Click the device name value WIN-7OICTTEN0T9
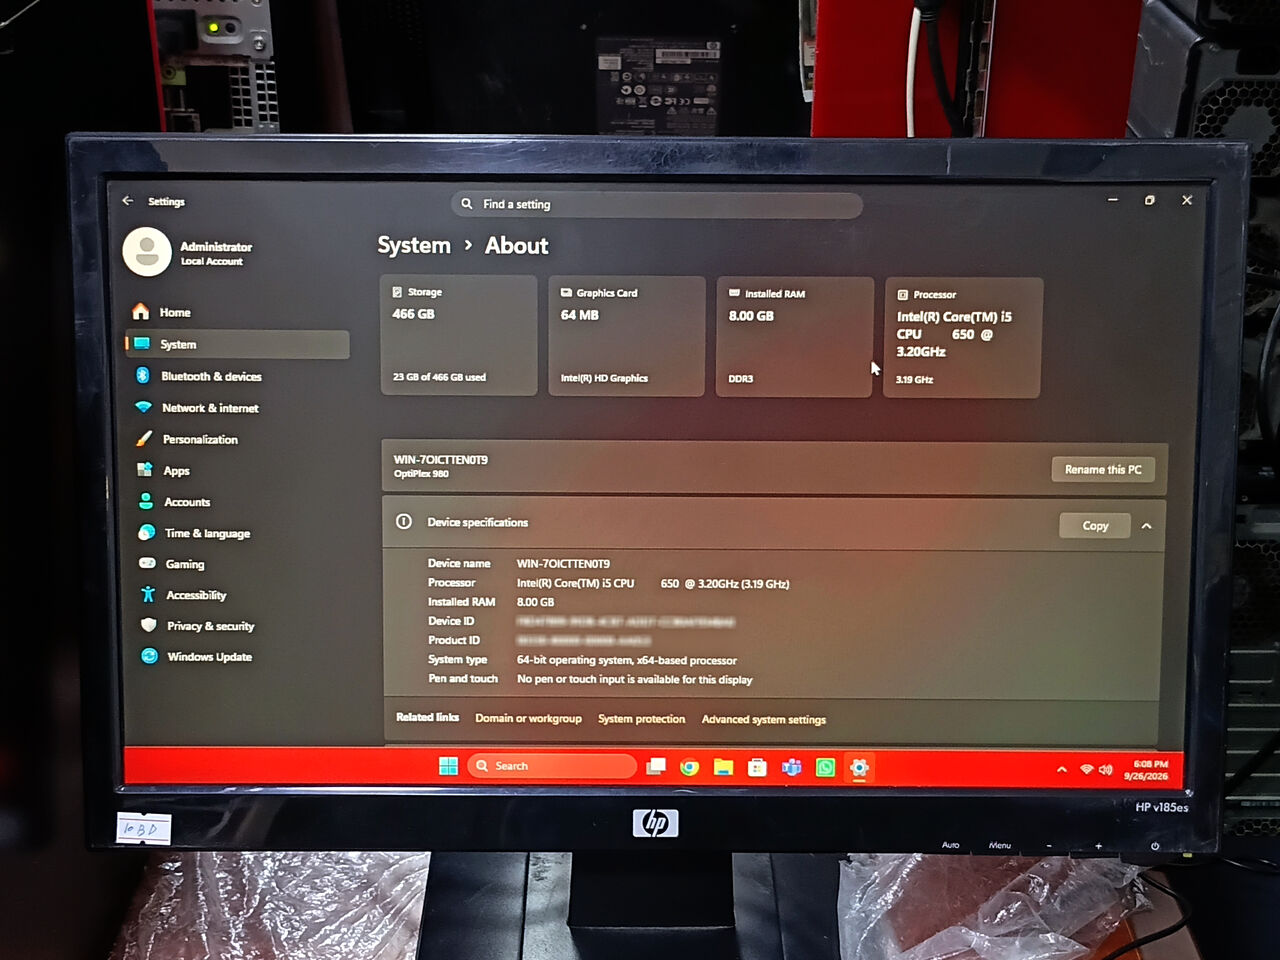The height and width of the screenshot is (960, 1280). (x=563, y=564)
